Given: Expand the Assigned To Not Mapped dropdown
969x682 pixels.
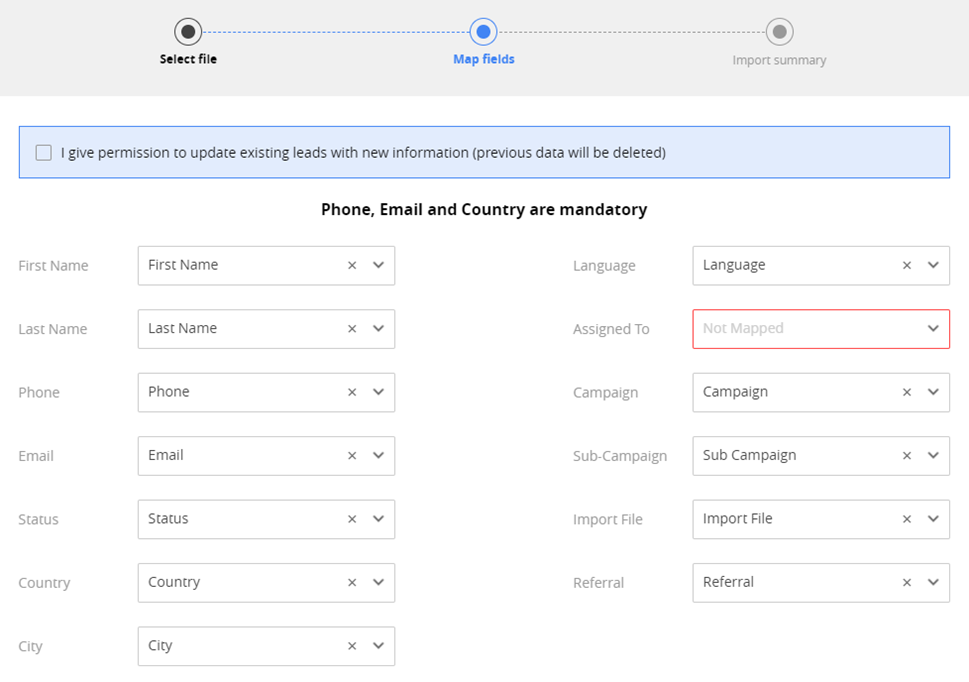Looking at the screenshot, I should pyautogui.click(x=932, y=329).
